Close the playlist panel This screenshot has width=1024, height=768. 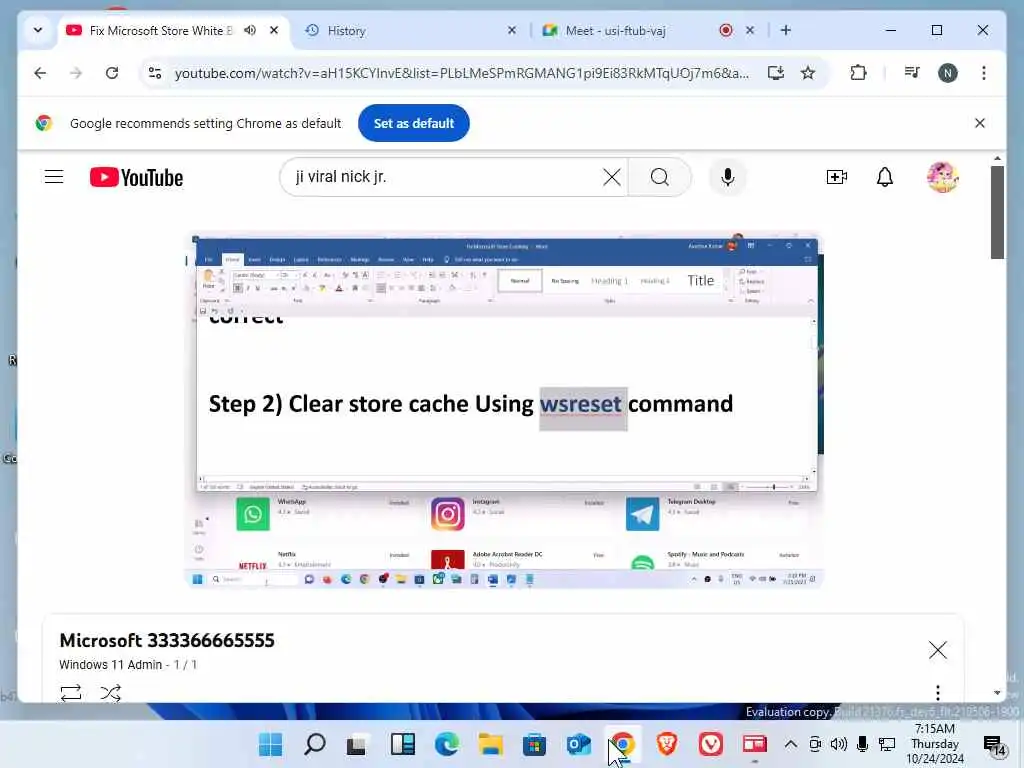coord(937,650)
